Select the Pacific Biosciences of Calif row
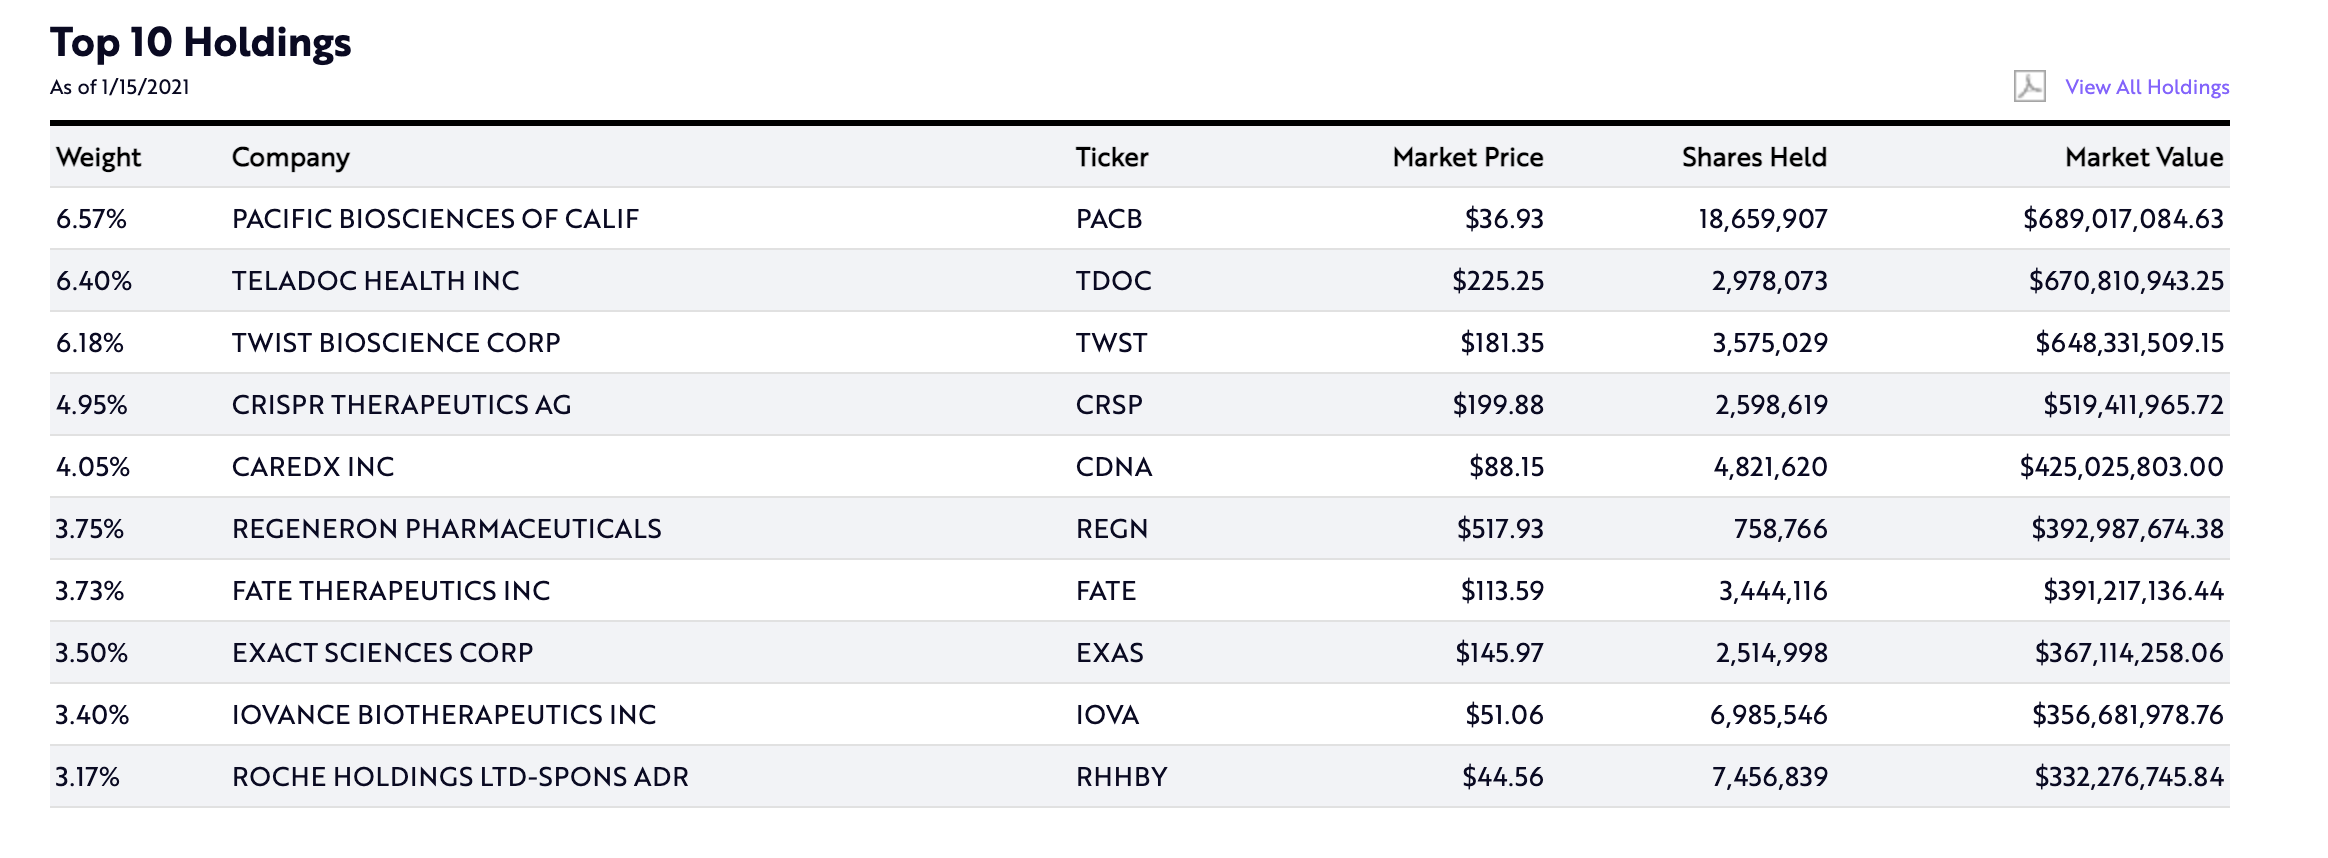Image resolution: width=2328 pixels, height=858 pixels. [435, 219]
